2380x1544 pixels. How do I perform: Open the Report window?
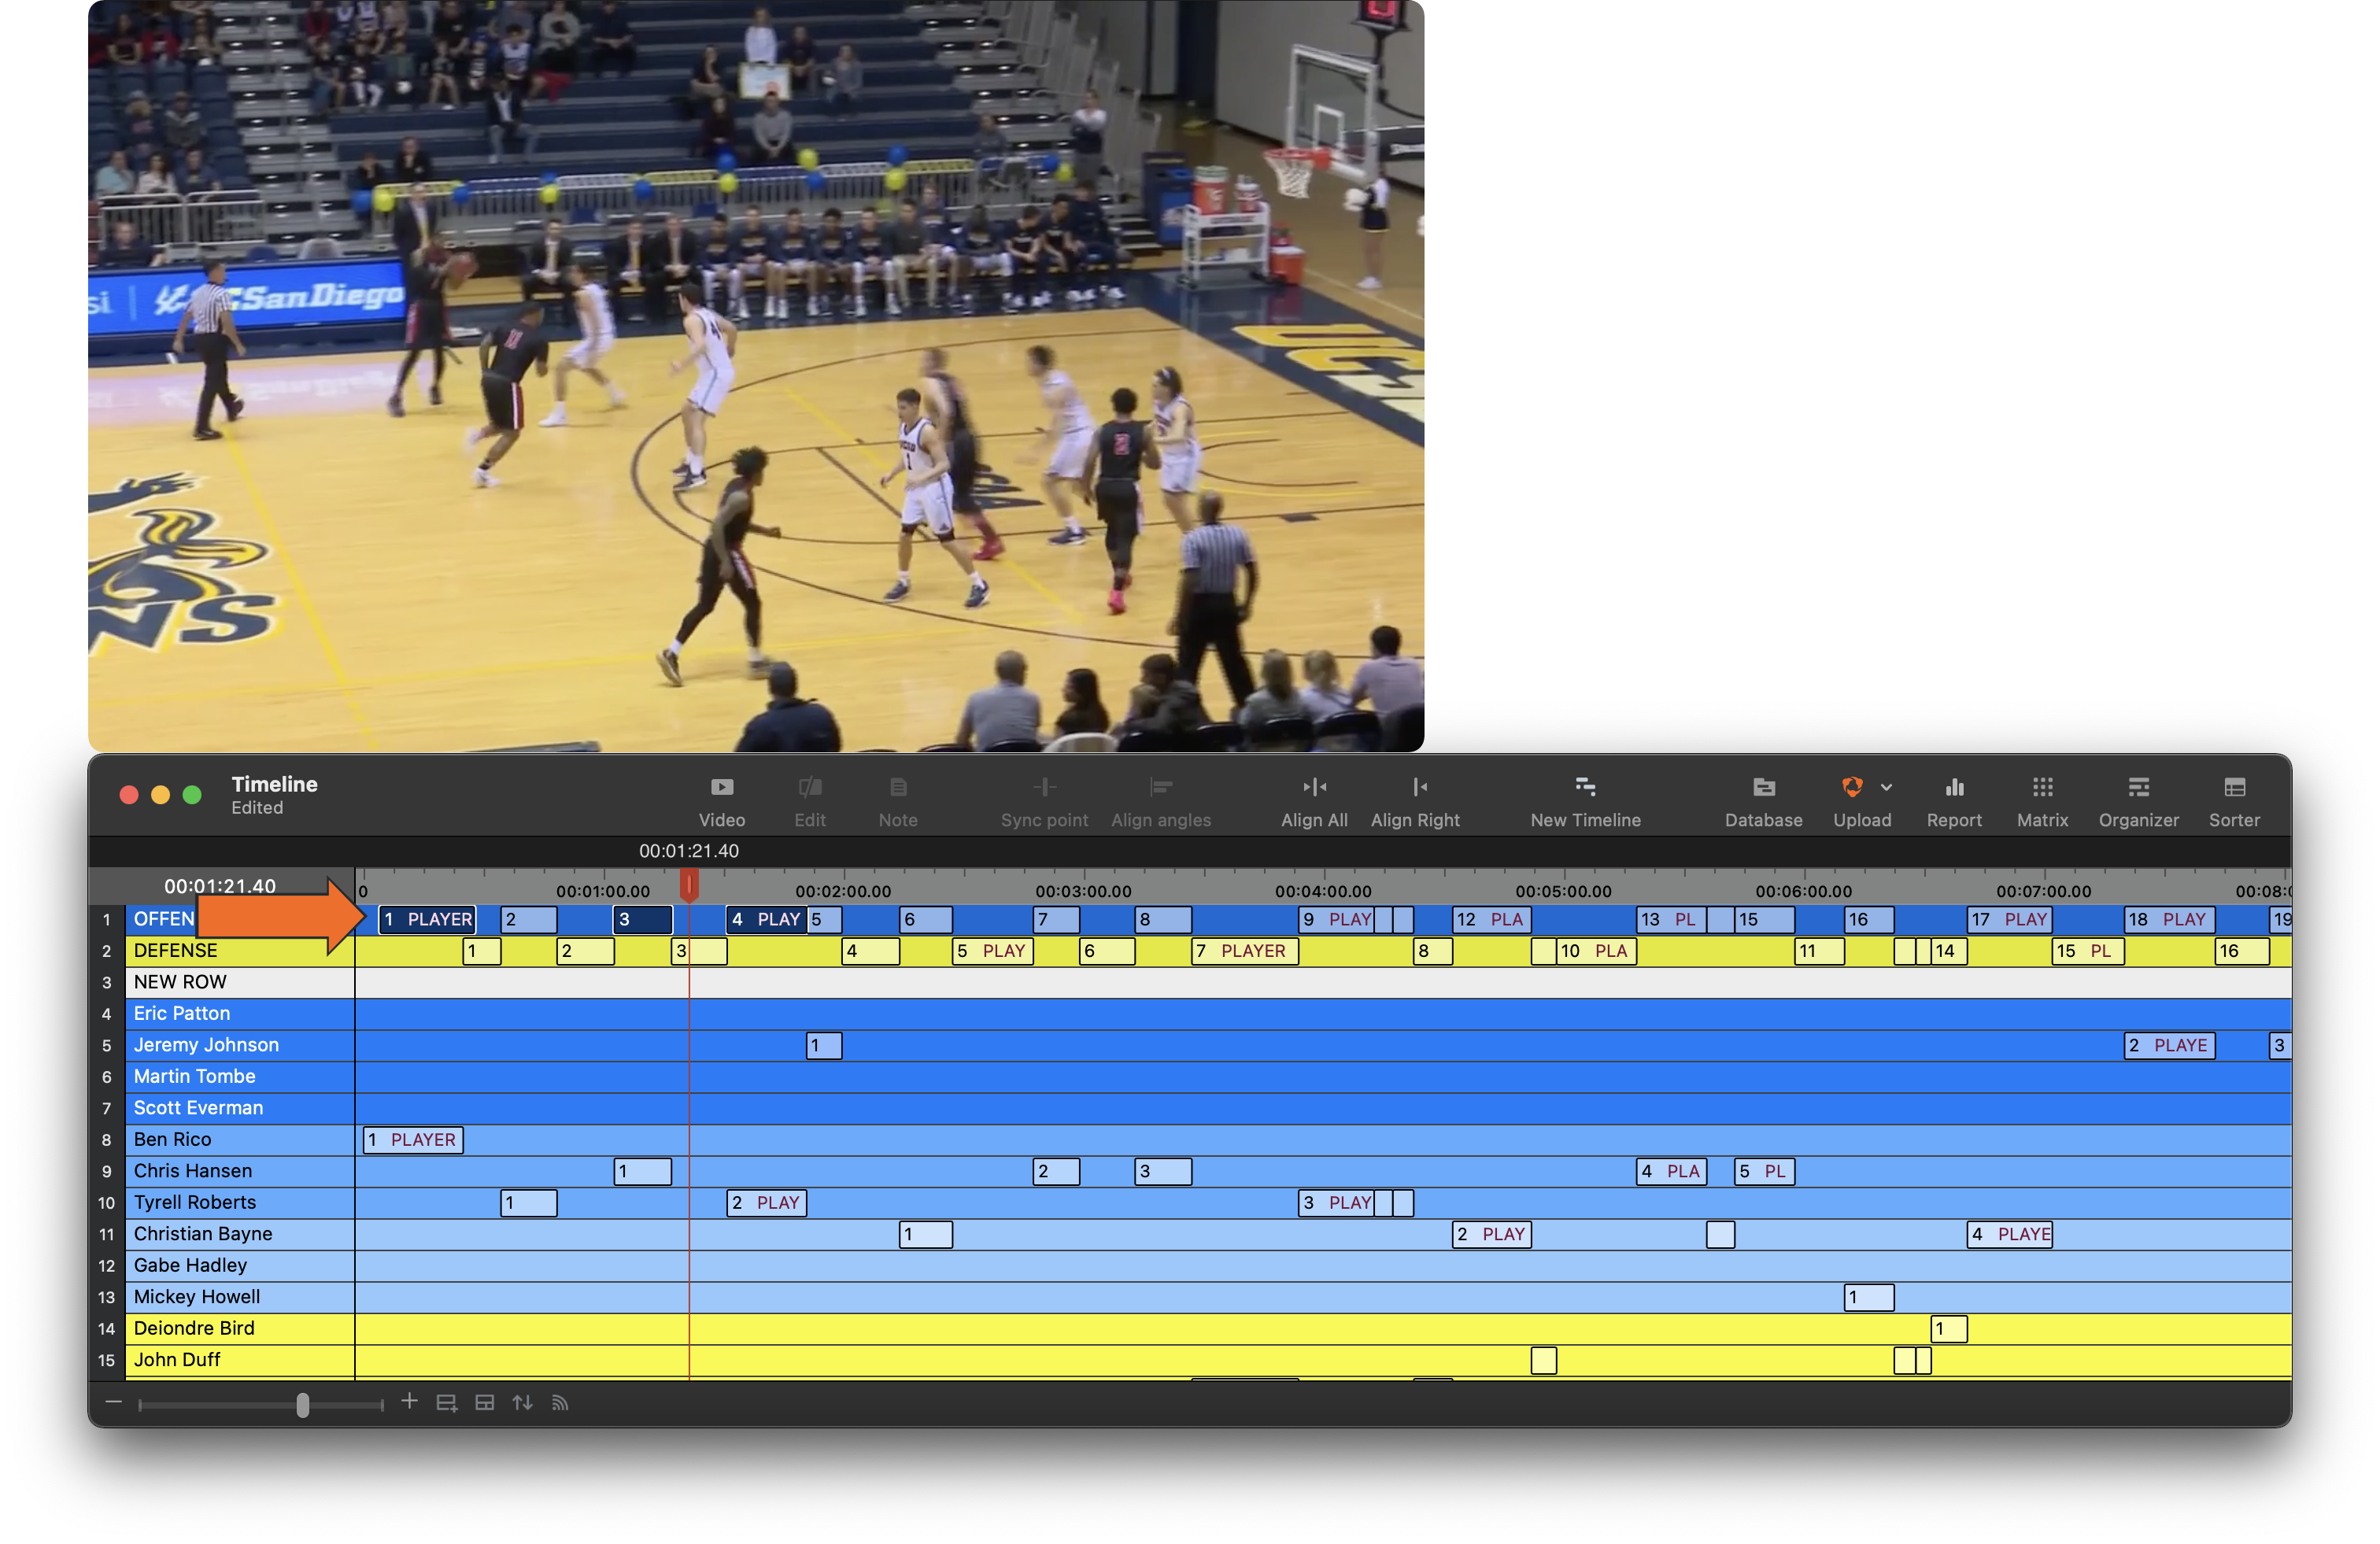point(1953,799)
